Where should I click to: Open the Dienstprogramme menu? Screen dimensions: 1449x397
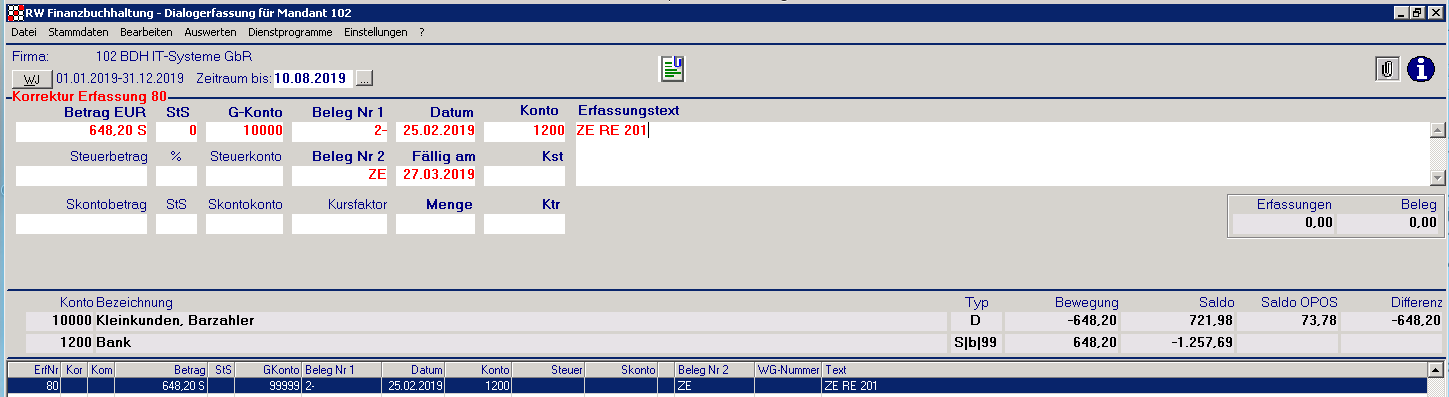290,32
